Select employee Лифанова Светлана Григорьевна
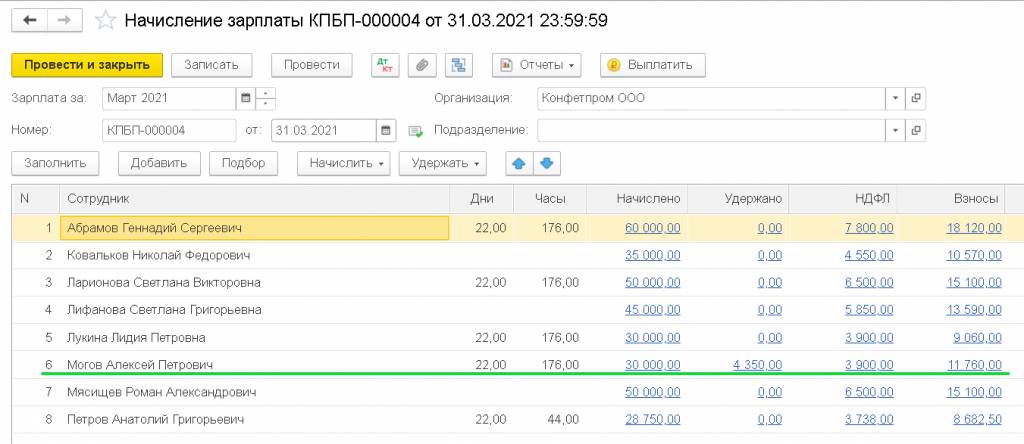The image size is (1024, 444). (164, 310)
